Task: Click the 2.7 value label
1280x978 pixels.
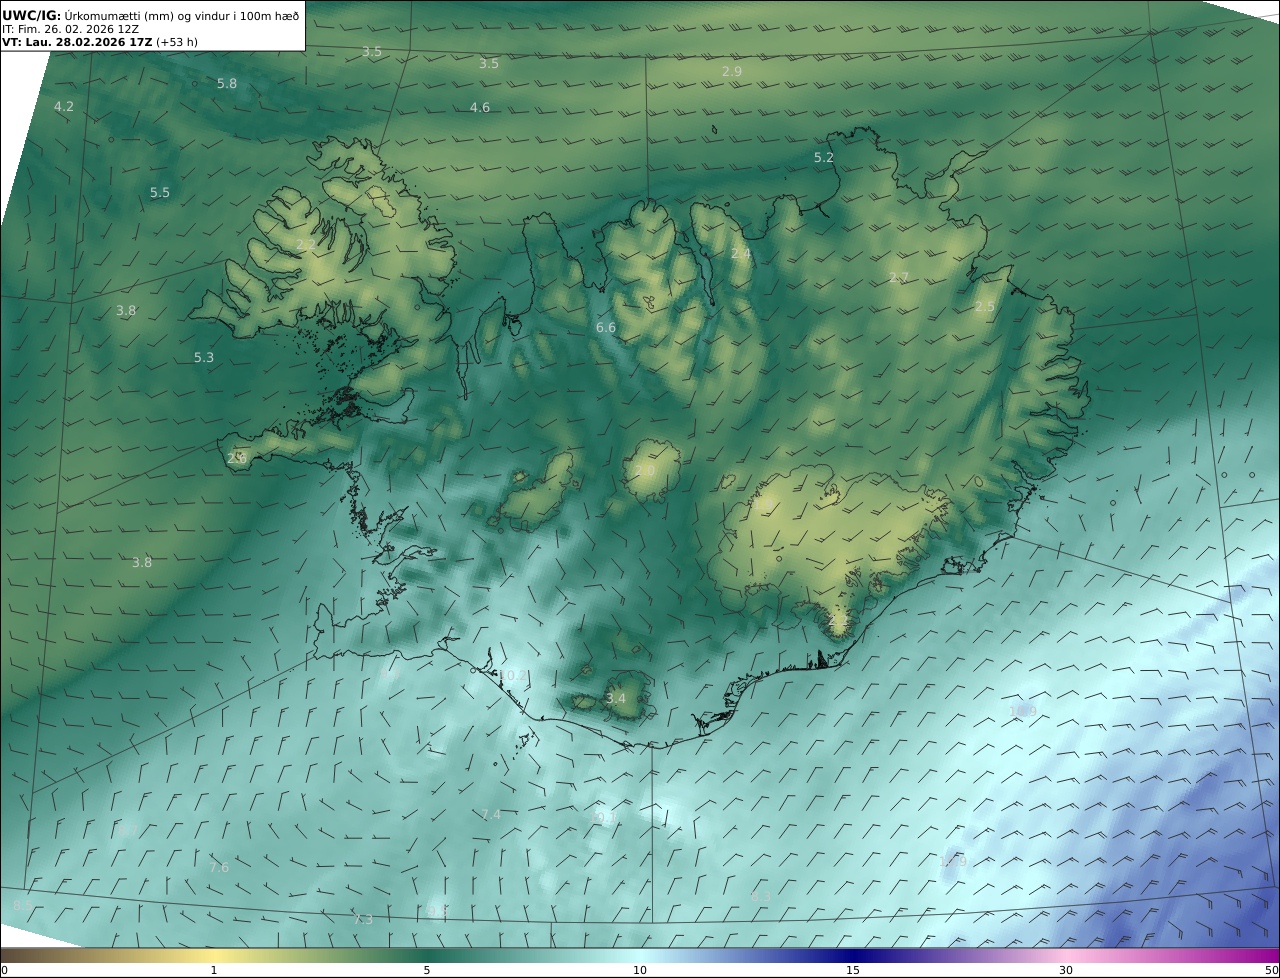Action: pyautogui.click(x=899, y=278)
